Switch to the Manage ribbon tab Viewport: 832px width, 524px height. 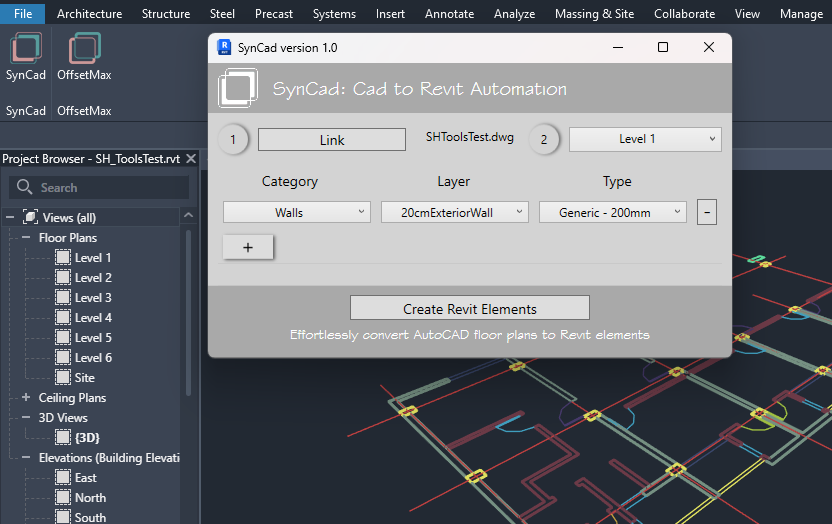(801, 14)
